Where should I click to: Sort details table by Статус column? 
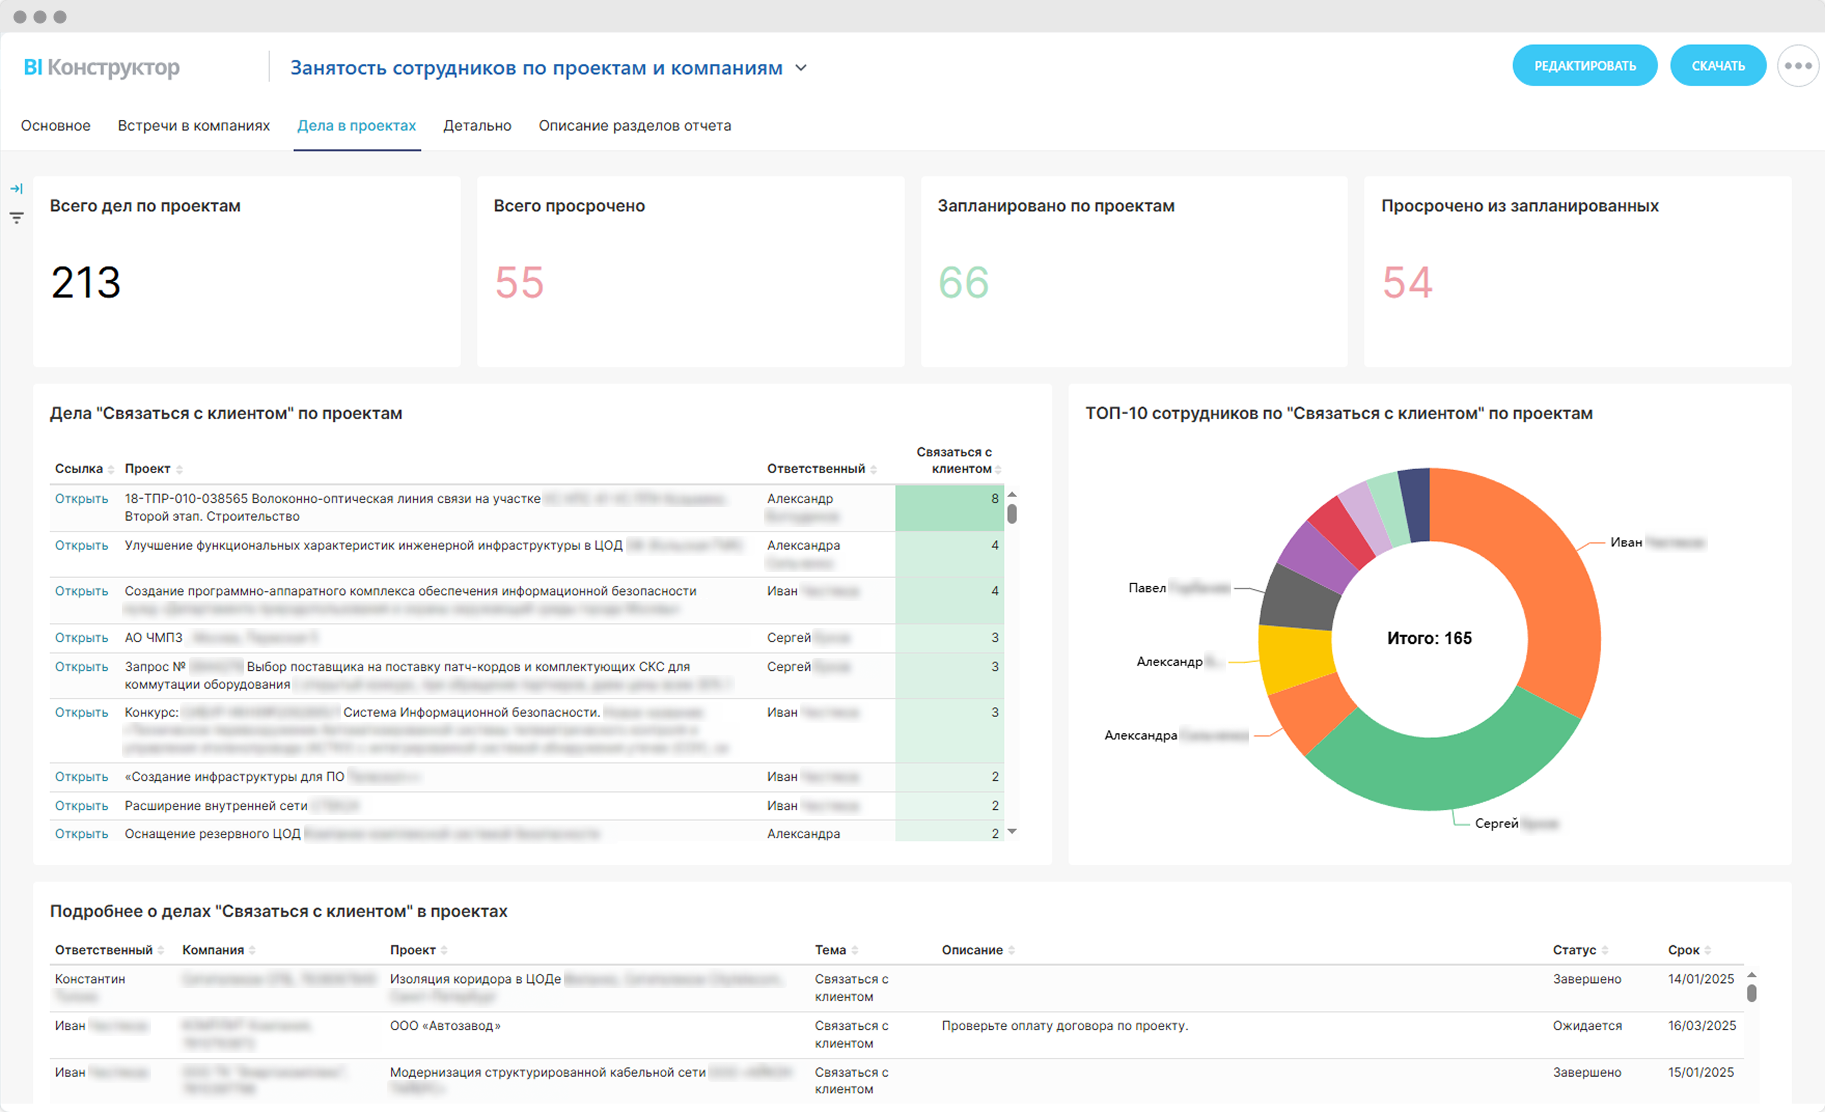1604,951
